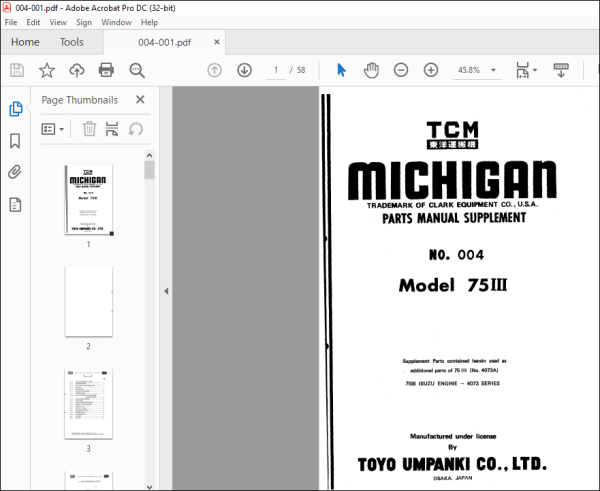
Task: Open the document content panel icon
Action: click(15, 205)
